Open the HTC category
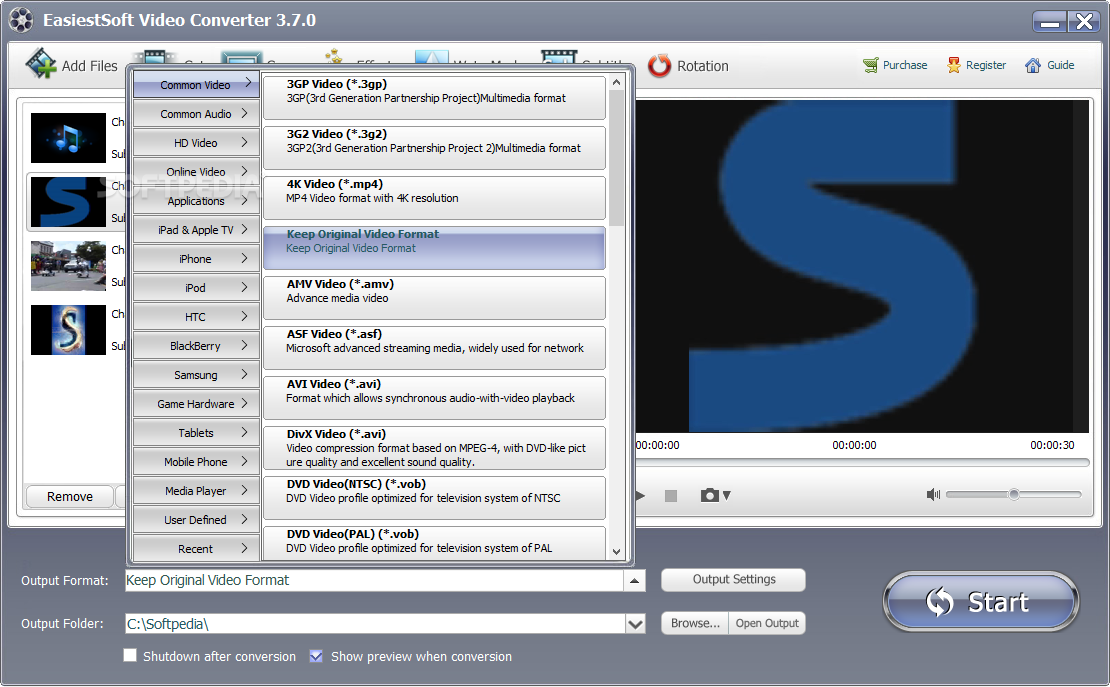The image size is (1110, 687). pyautogui.click(x=196, y=317)
